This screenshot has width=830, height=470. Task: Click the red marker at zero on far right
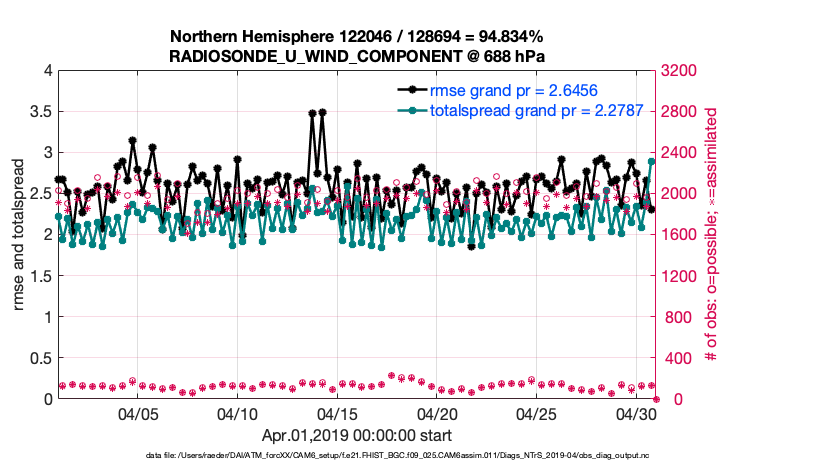[656, 399]
